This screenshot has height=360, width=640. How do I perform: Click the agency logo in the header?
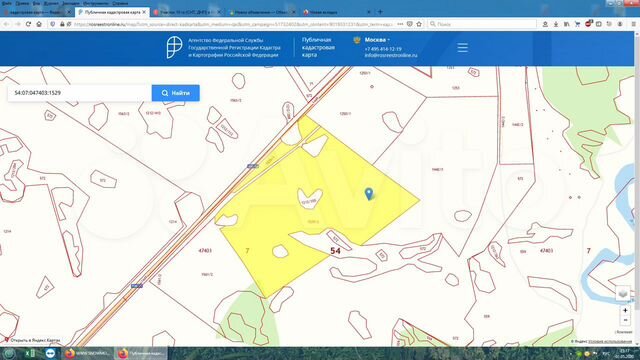pos(174,47)
